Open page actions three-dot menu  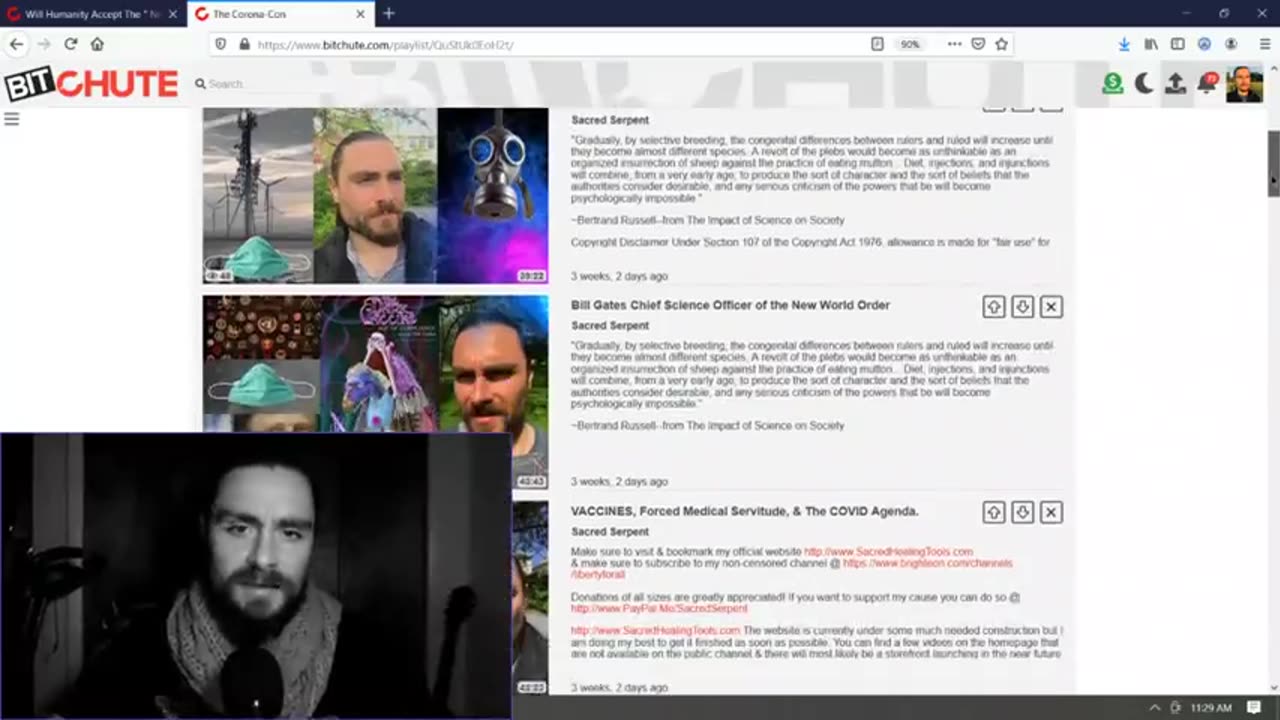point(954,44)
